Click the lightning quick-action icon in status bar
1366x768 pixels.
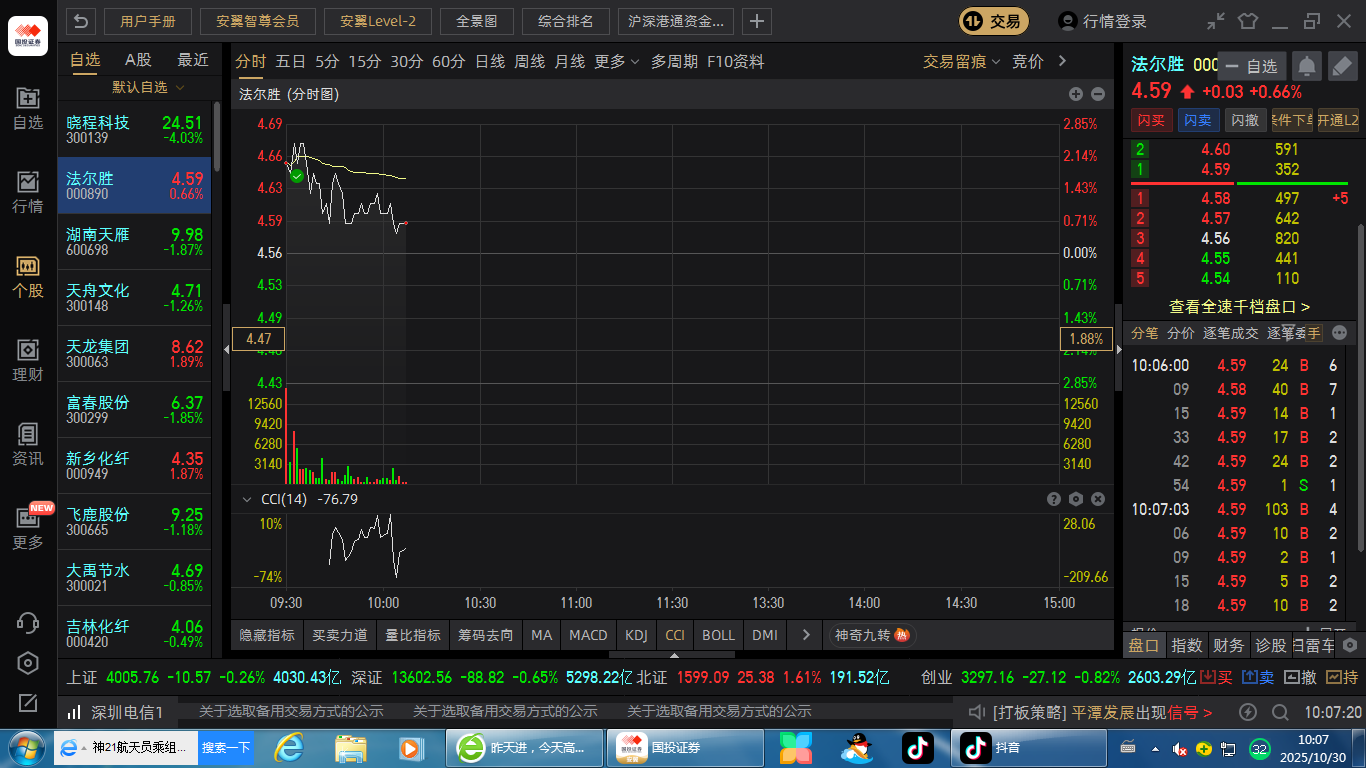pyautogui.click(x=1247, y=712)
